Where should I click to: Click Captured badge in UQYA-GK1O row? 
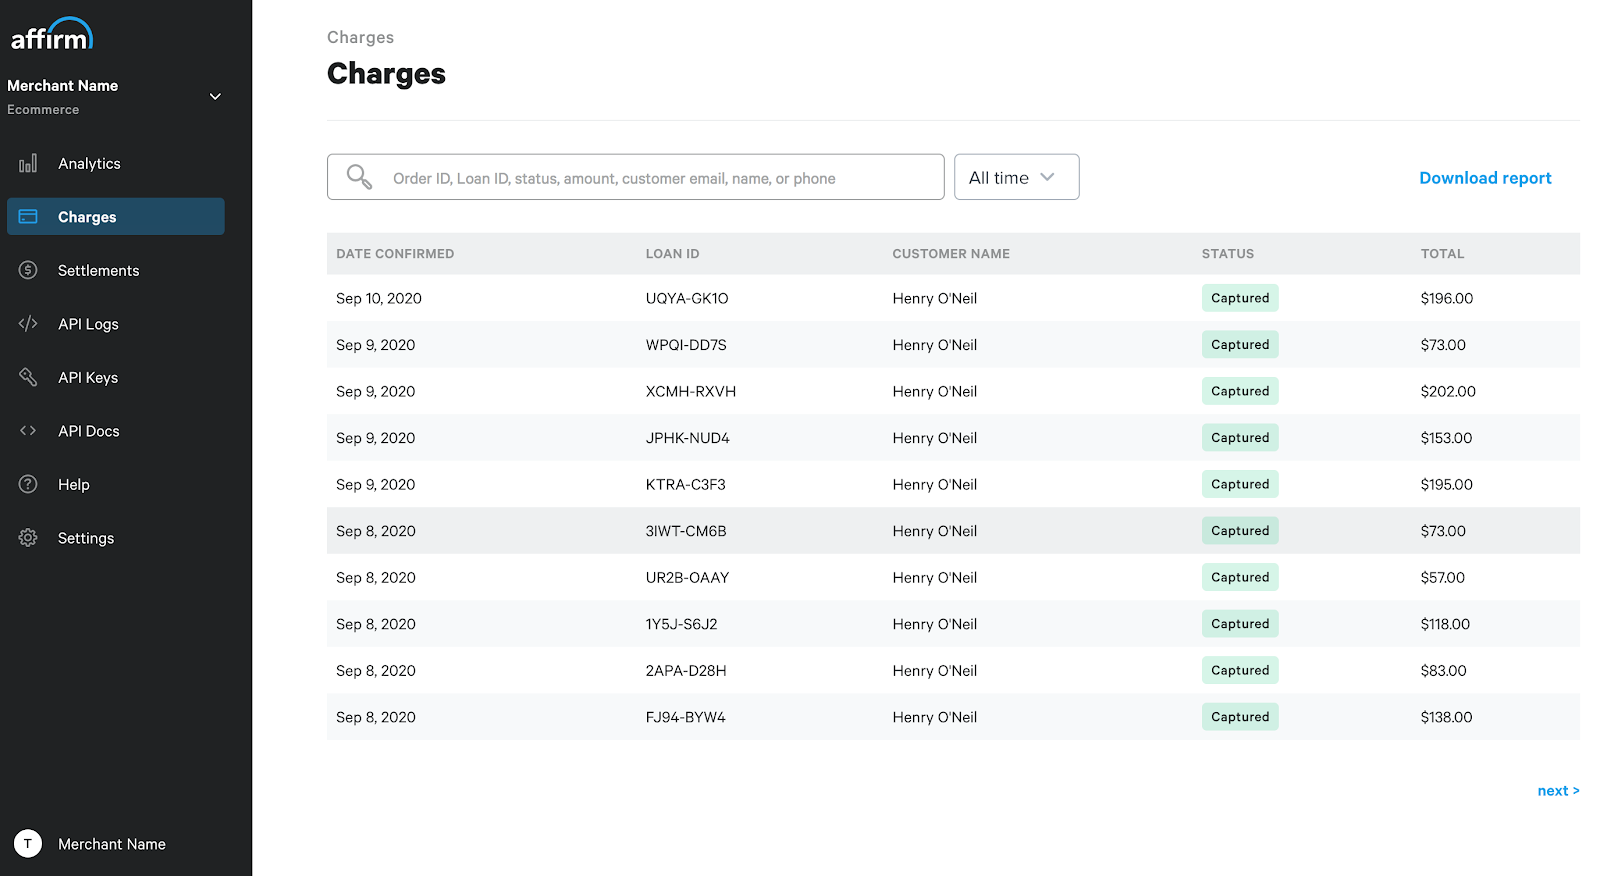(1240, 298)
